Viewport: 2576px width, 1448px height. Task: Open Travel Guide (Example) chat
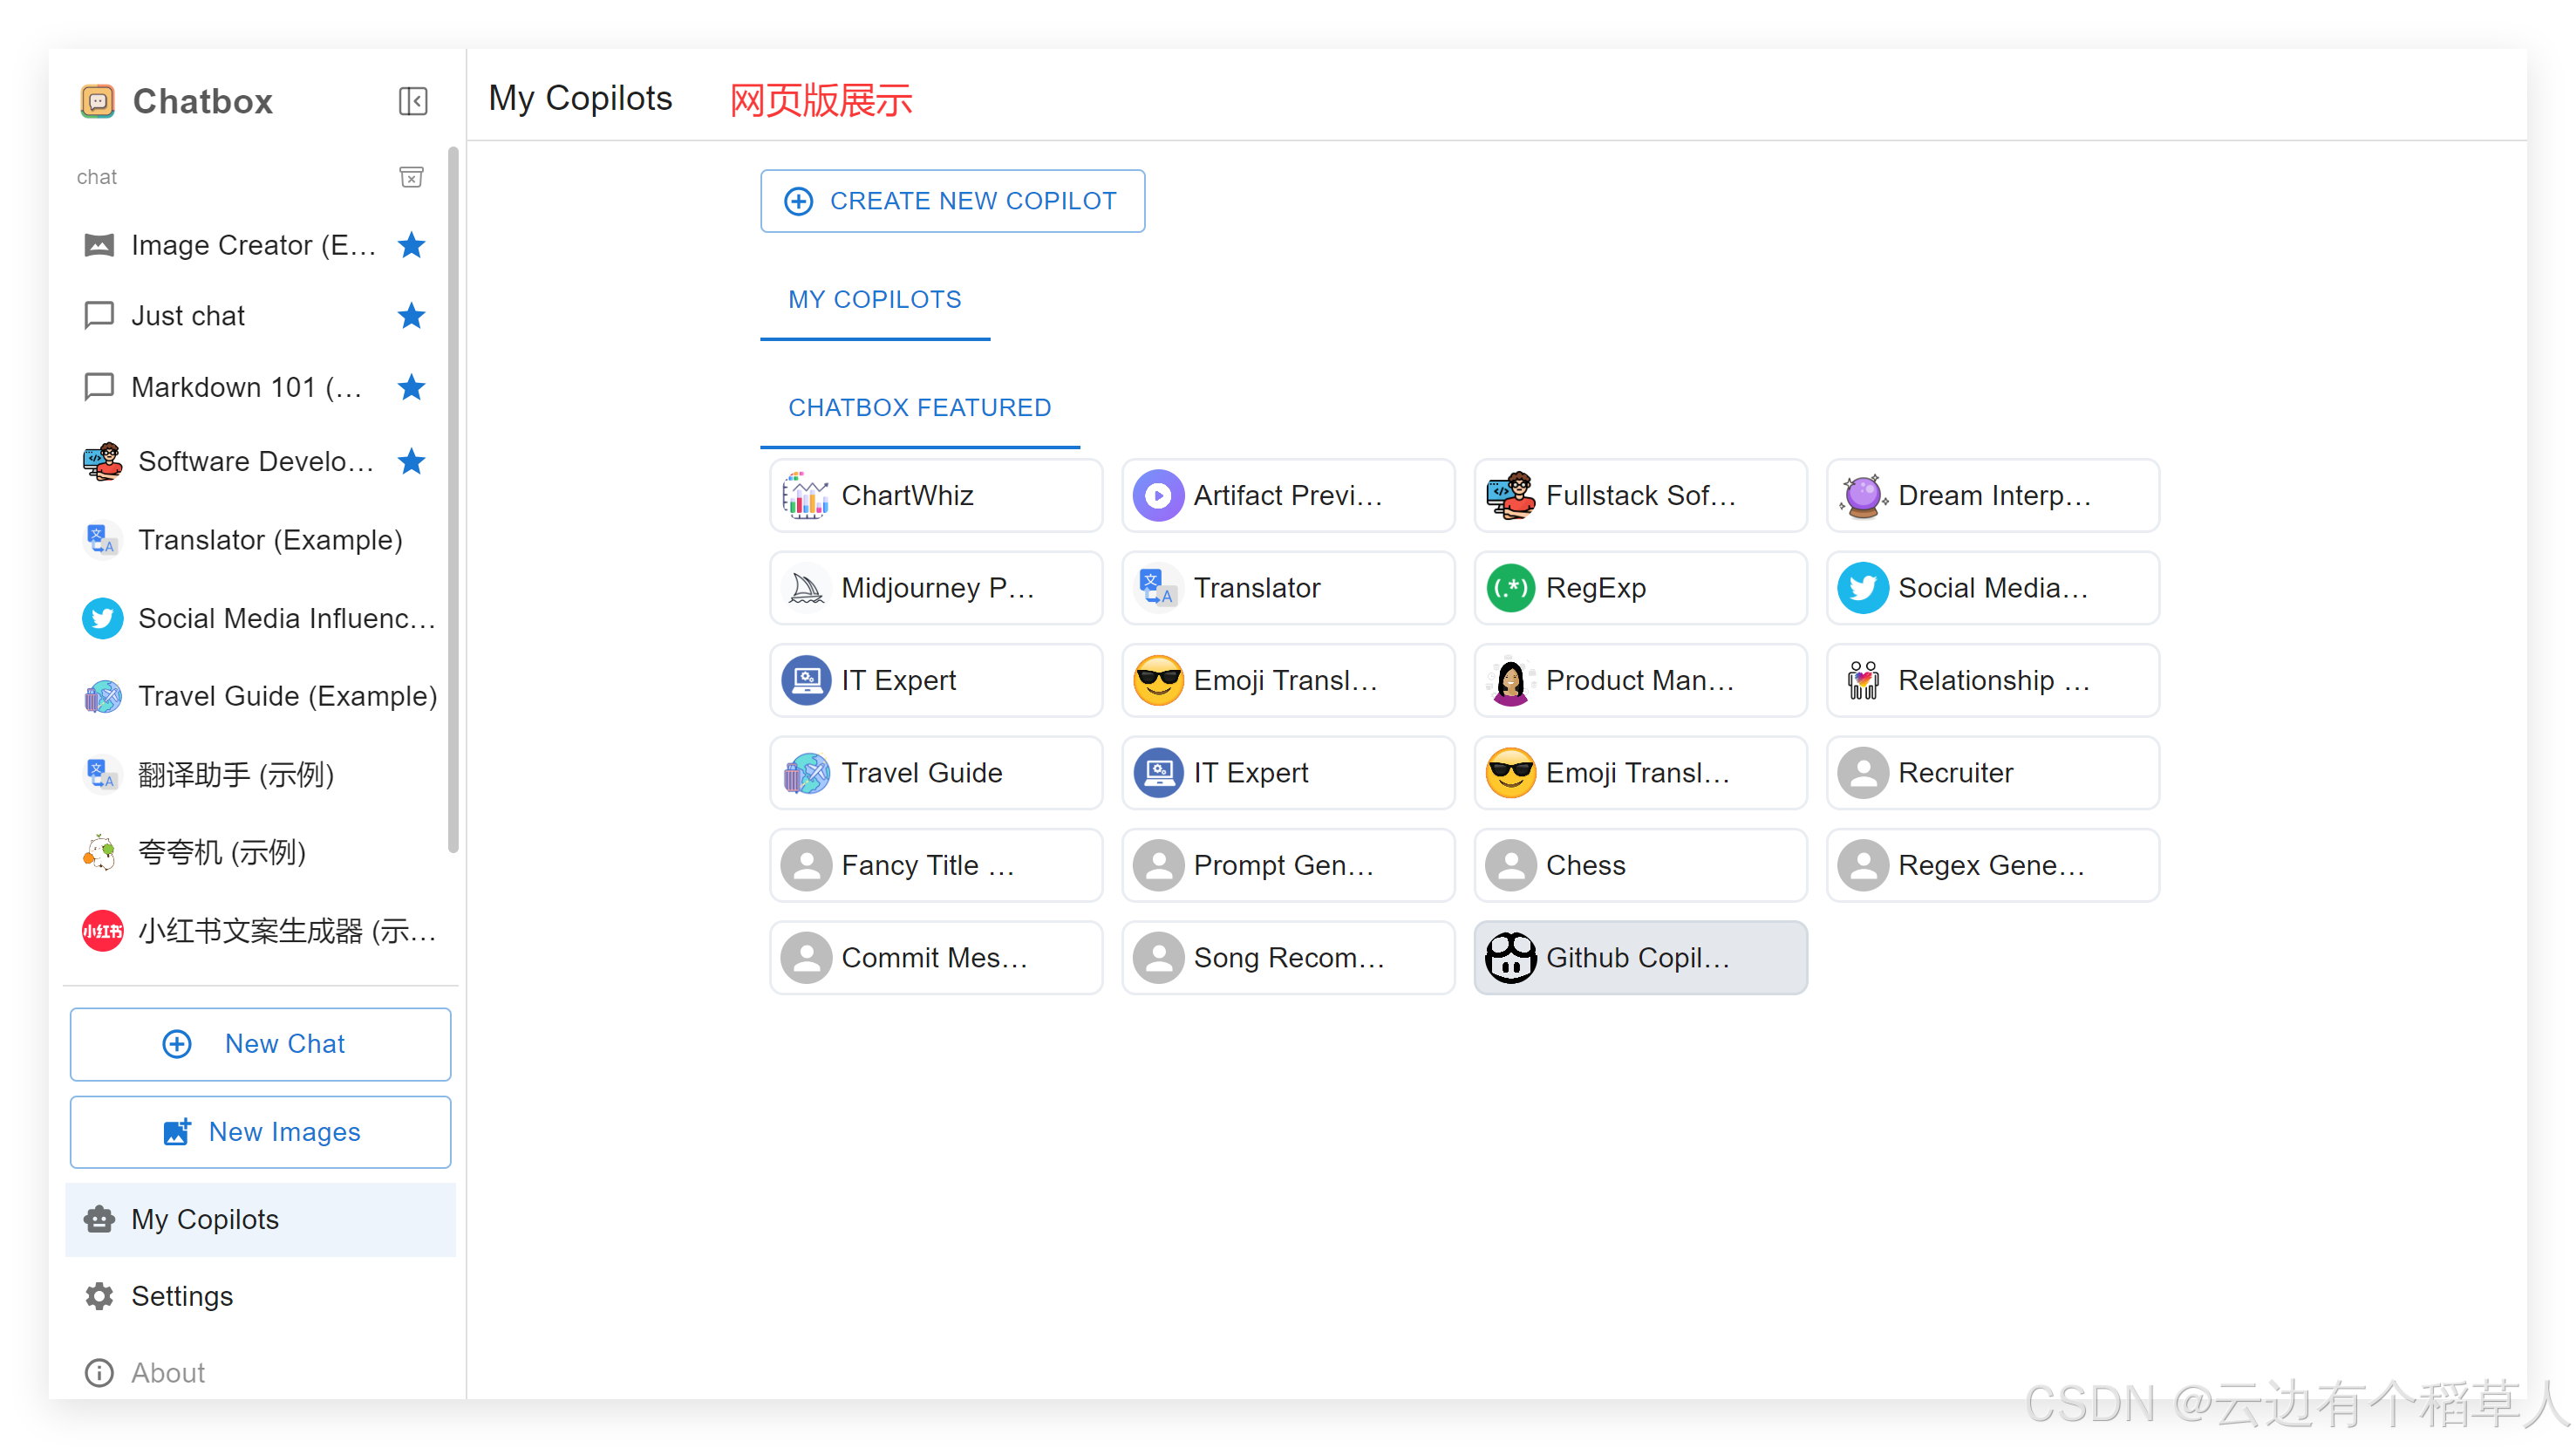click(258, 696)
